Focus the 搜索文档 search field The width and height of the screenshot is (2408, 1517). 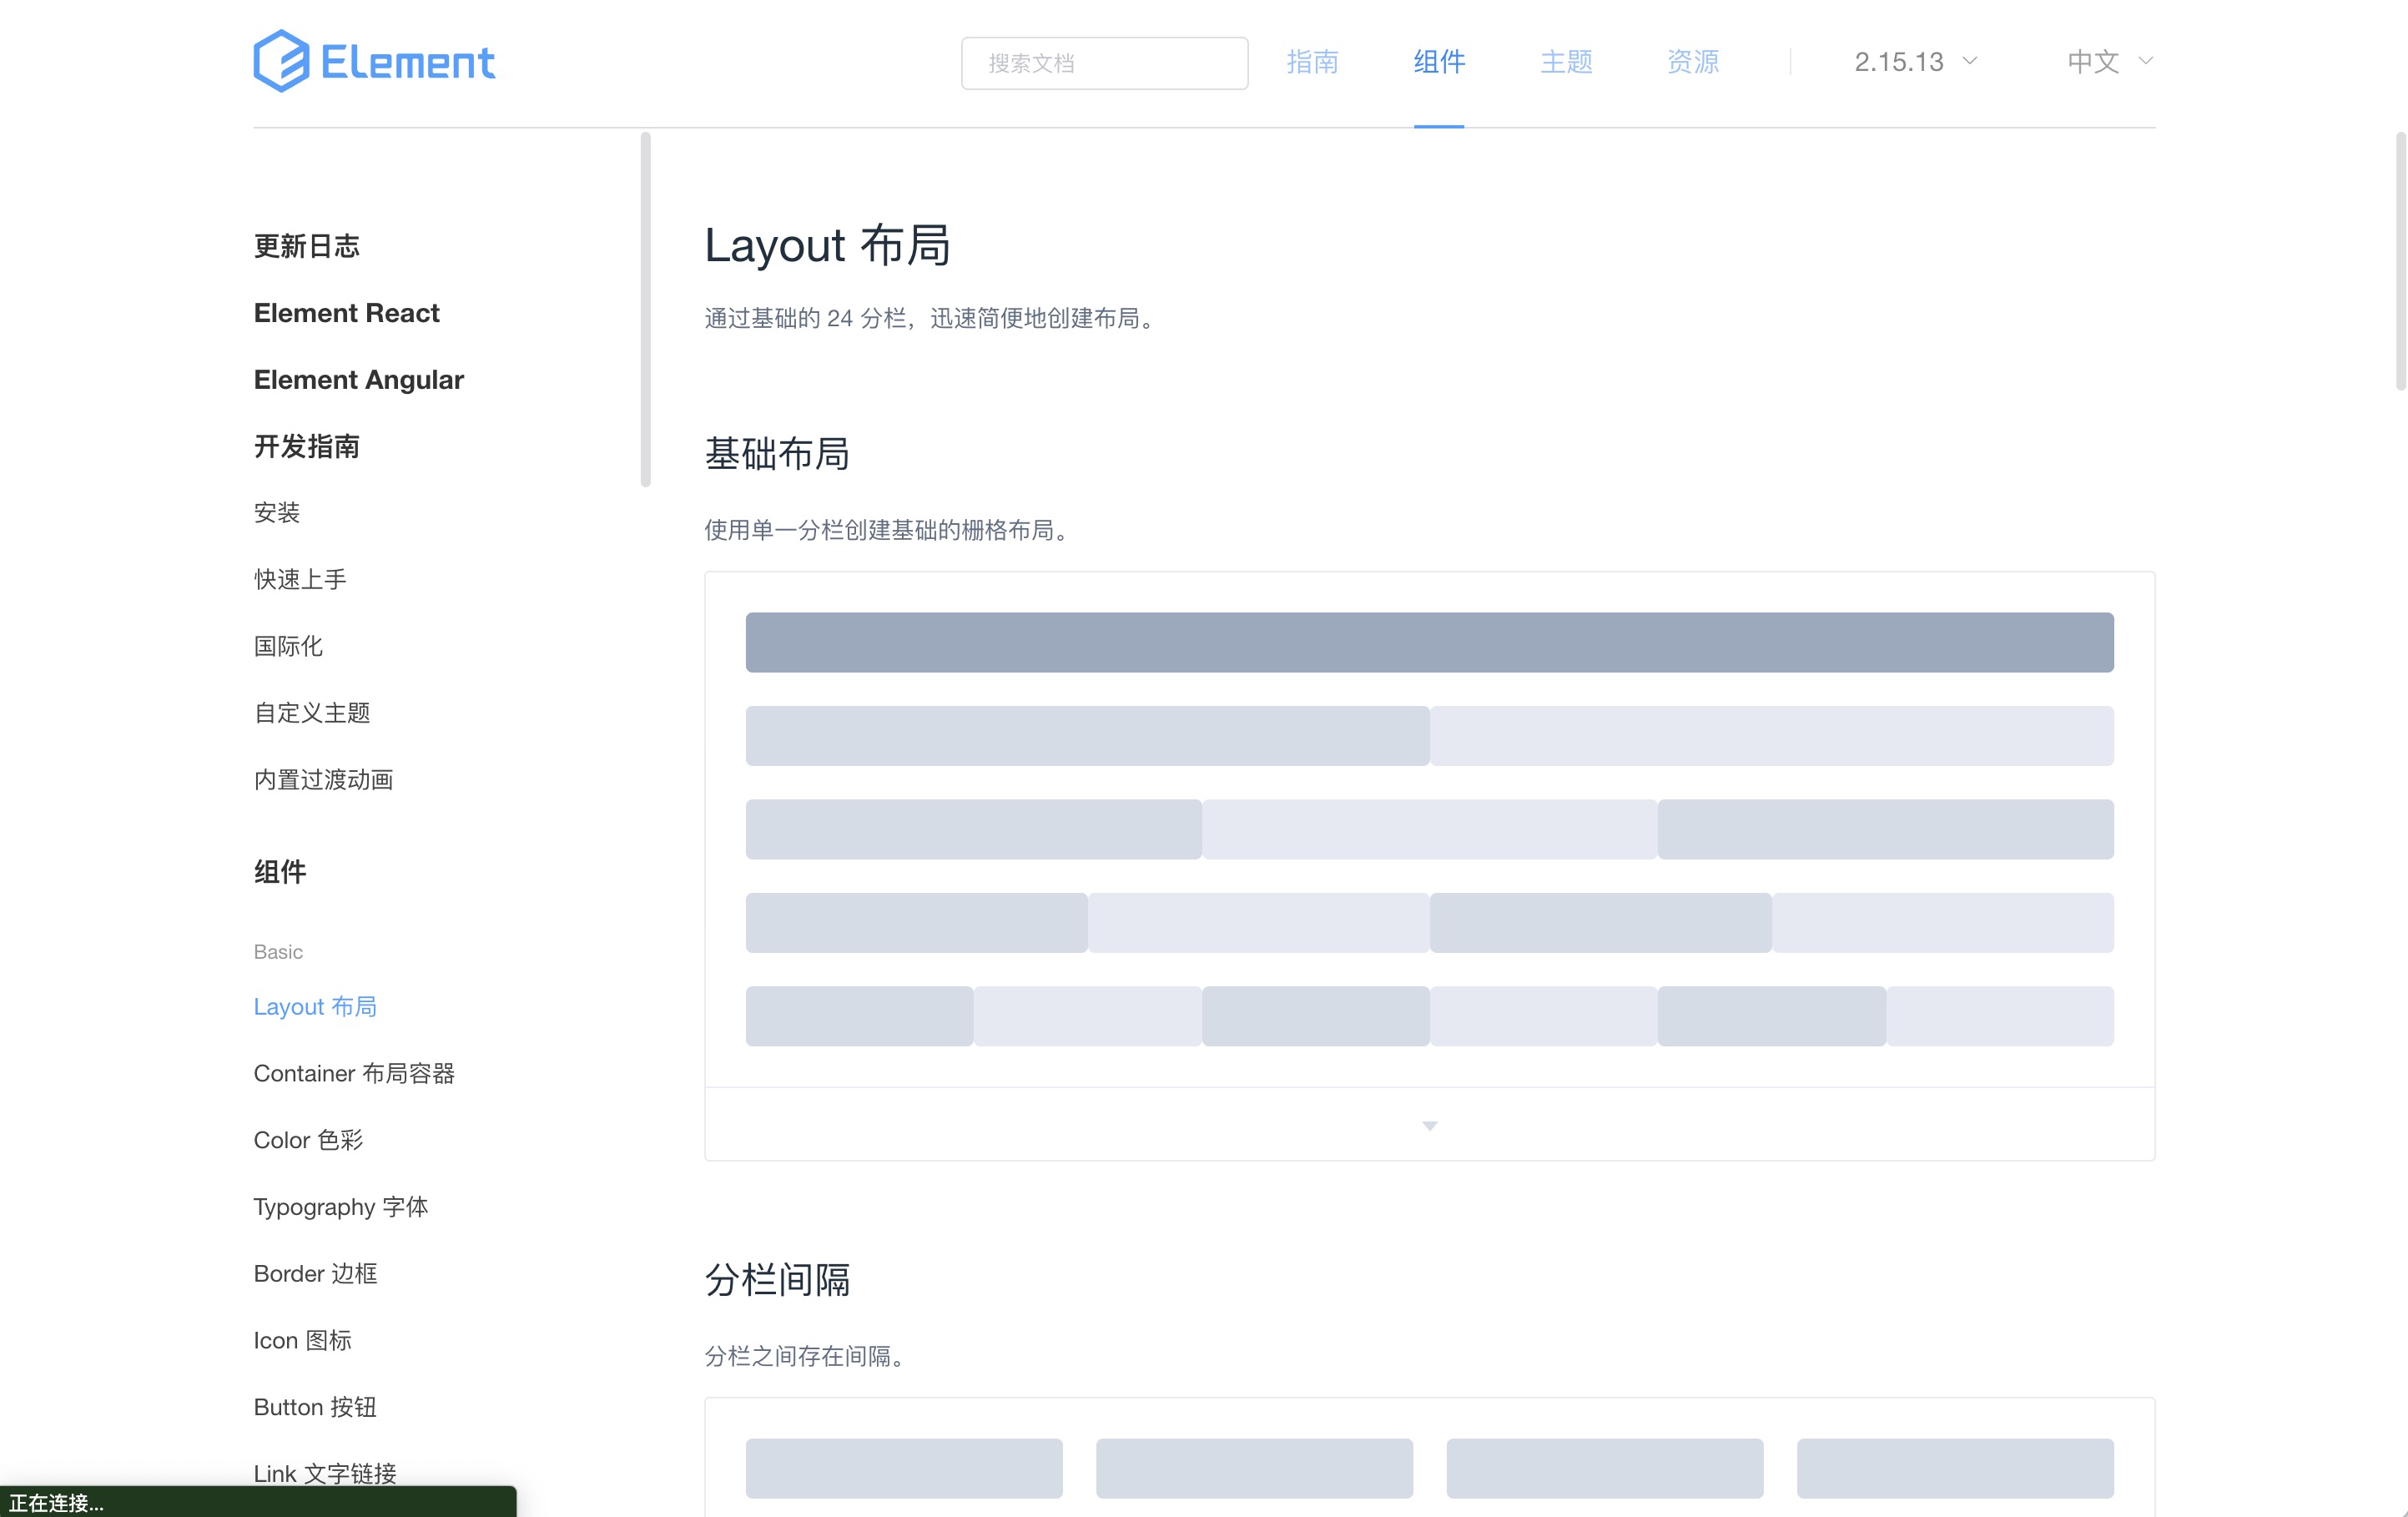click(x=1104, y=63)
